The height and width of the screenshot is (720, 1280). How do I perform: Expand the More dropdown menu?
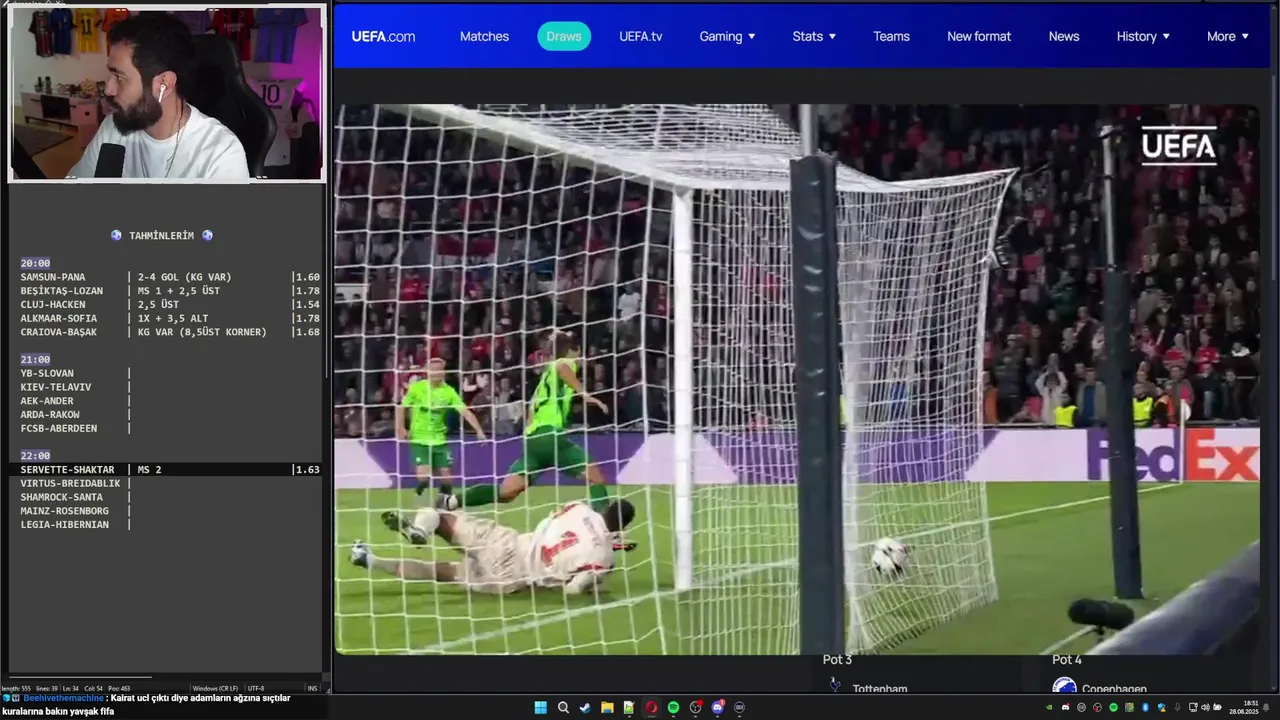(1228, 36)
